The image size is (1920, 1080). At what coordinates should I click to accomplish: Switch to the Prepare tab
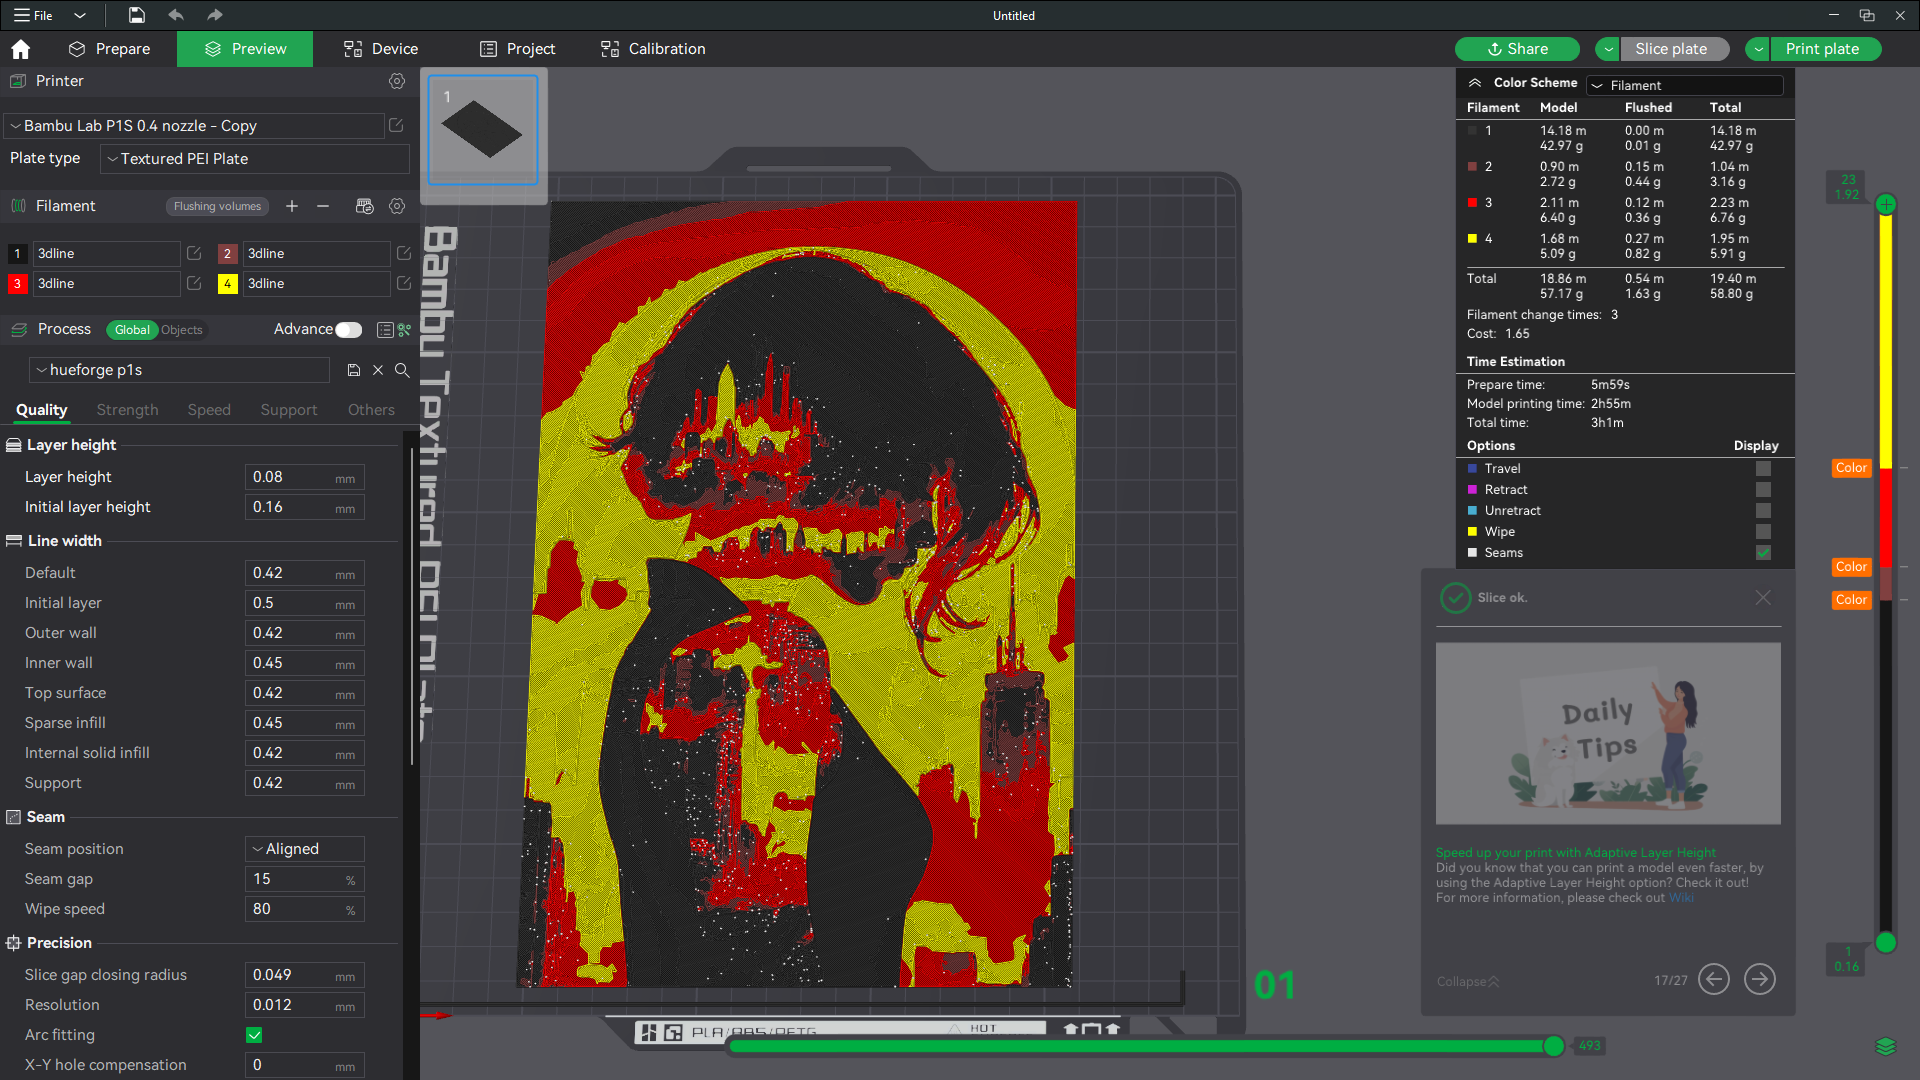110,49
